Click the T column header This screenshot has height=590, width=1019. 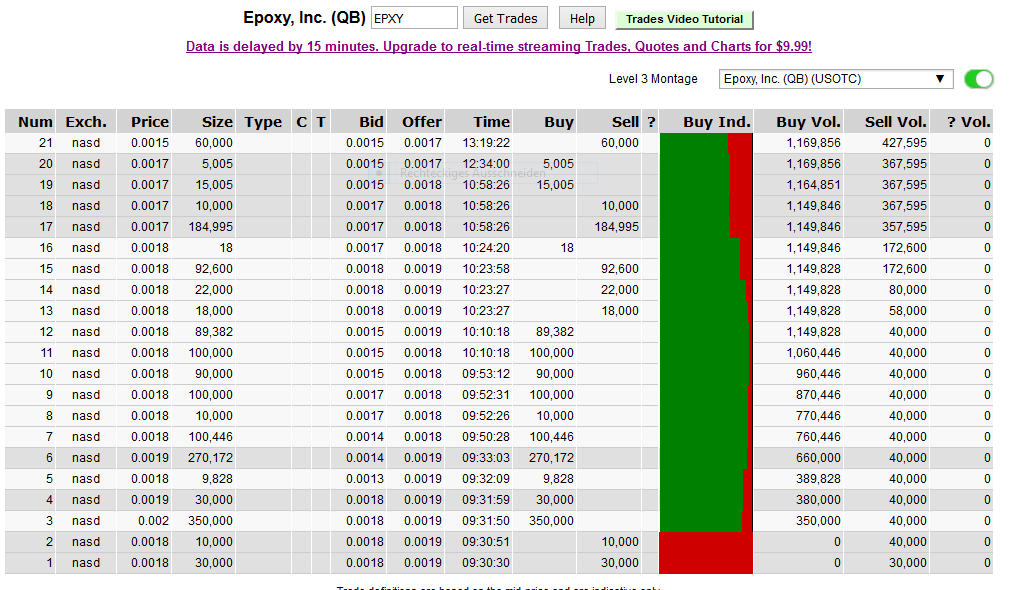321,122
